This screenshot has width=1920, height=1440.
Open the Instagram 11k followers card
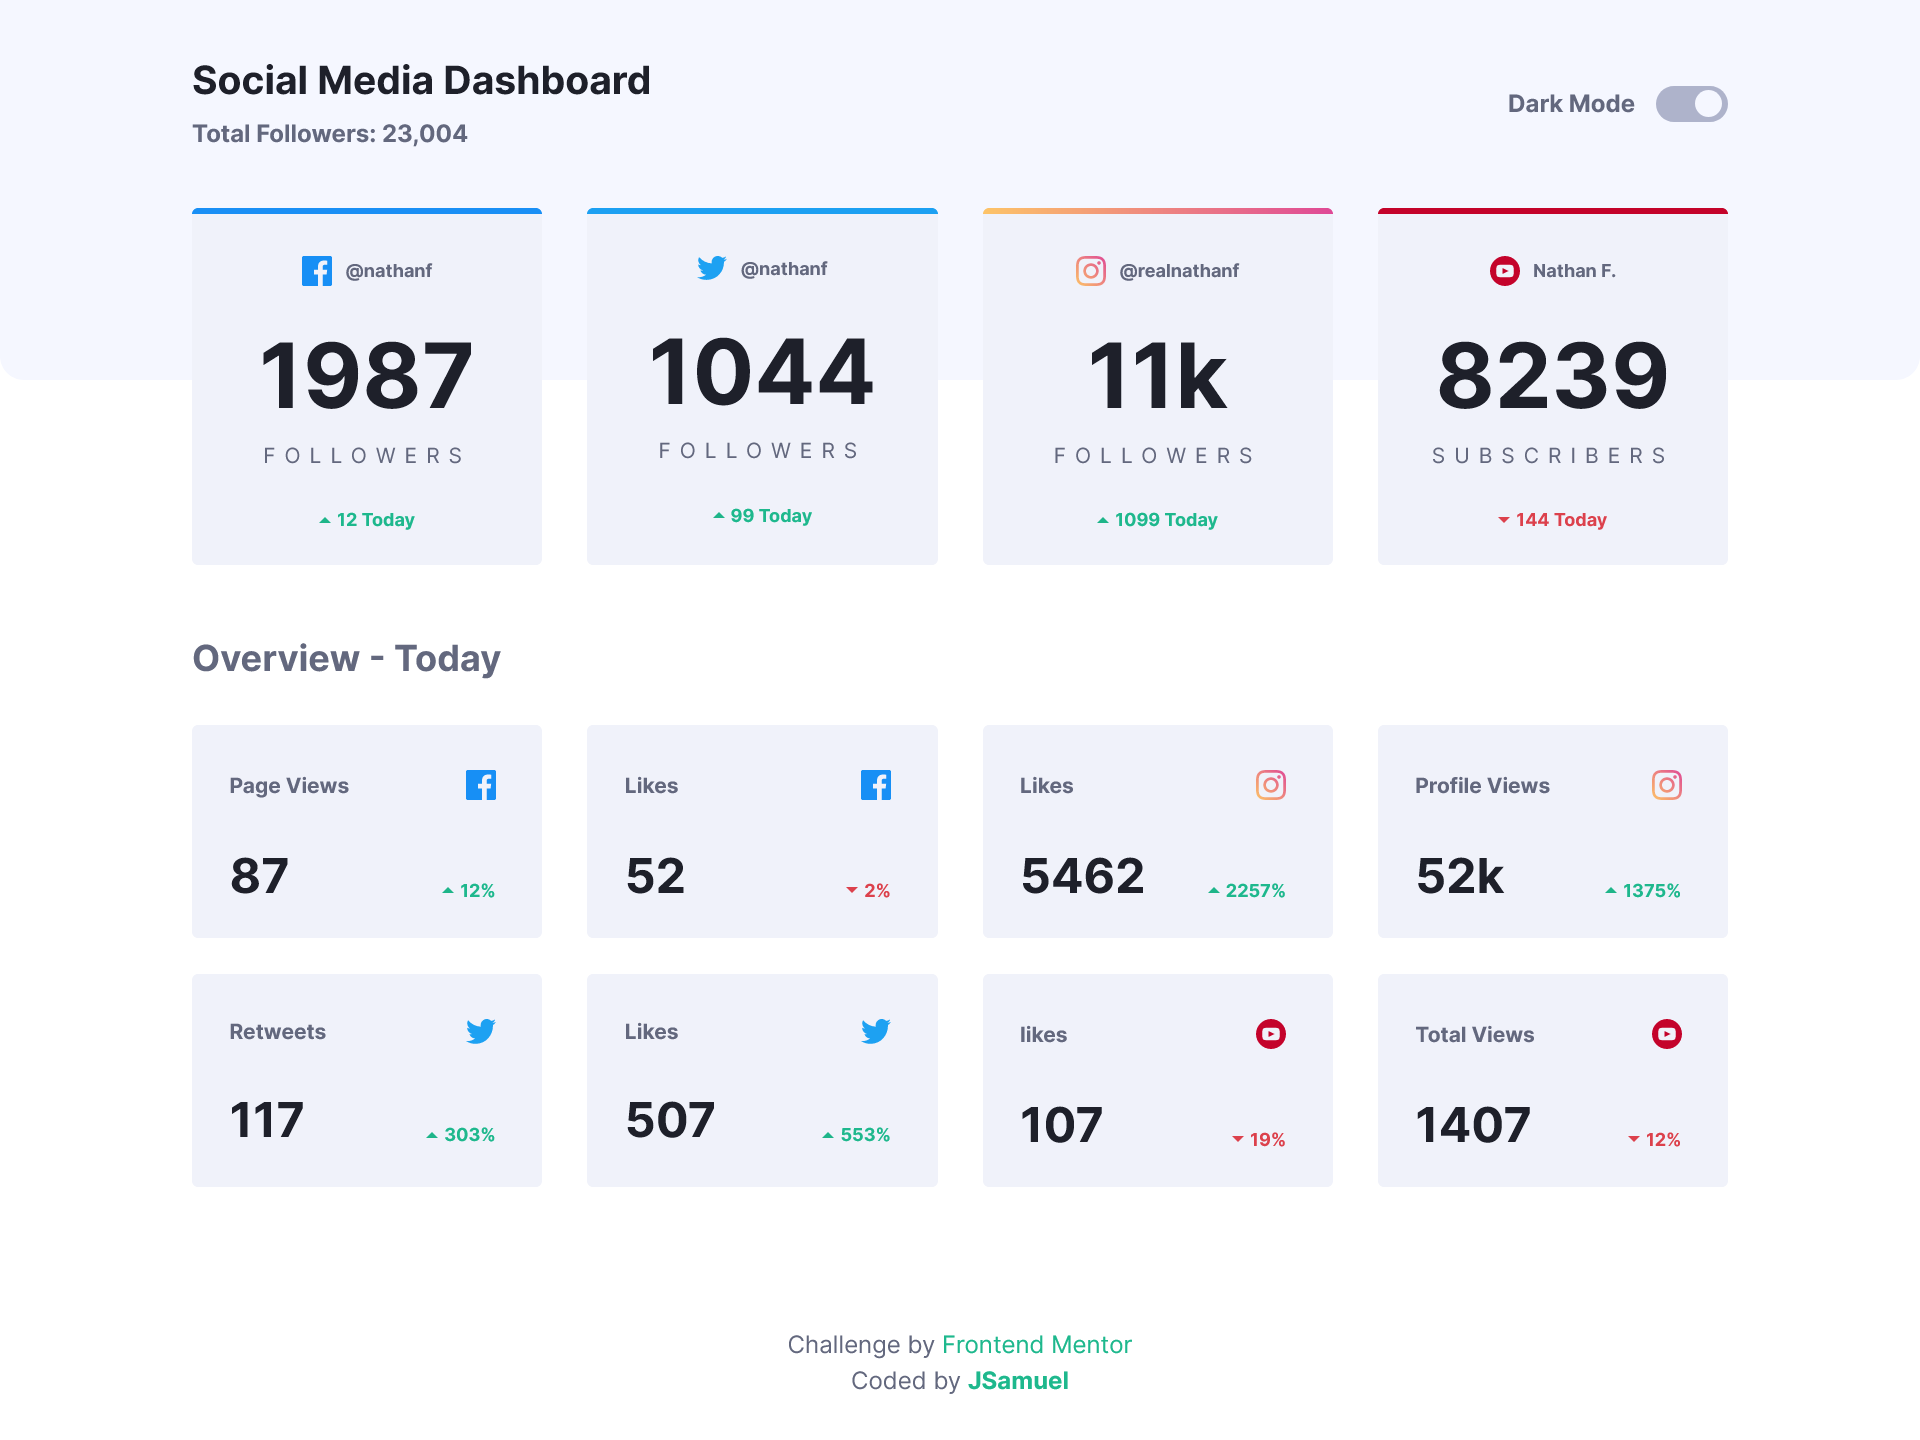pos(1158,386)
